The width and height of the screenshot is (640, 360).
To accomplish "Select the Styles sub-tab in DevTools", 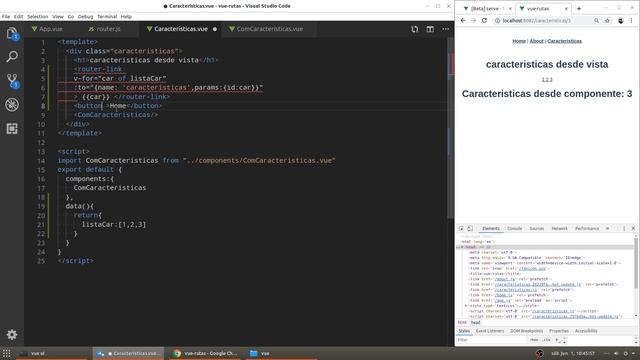I will coord(464,331).
